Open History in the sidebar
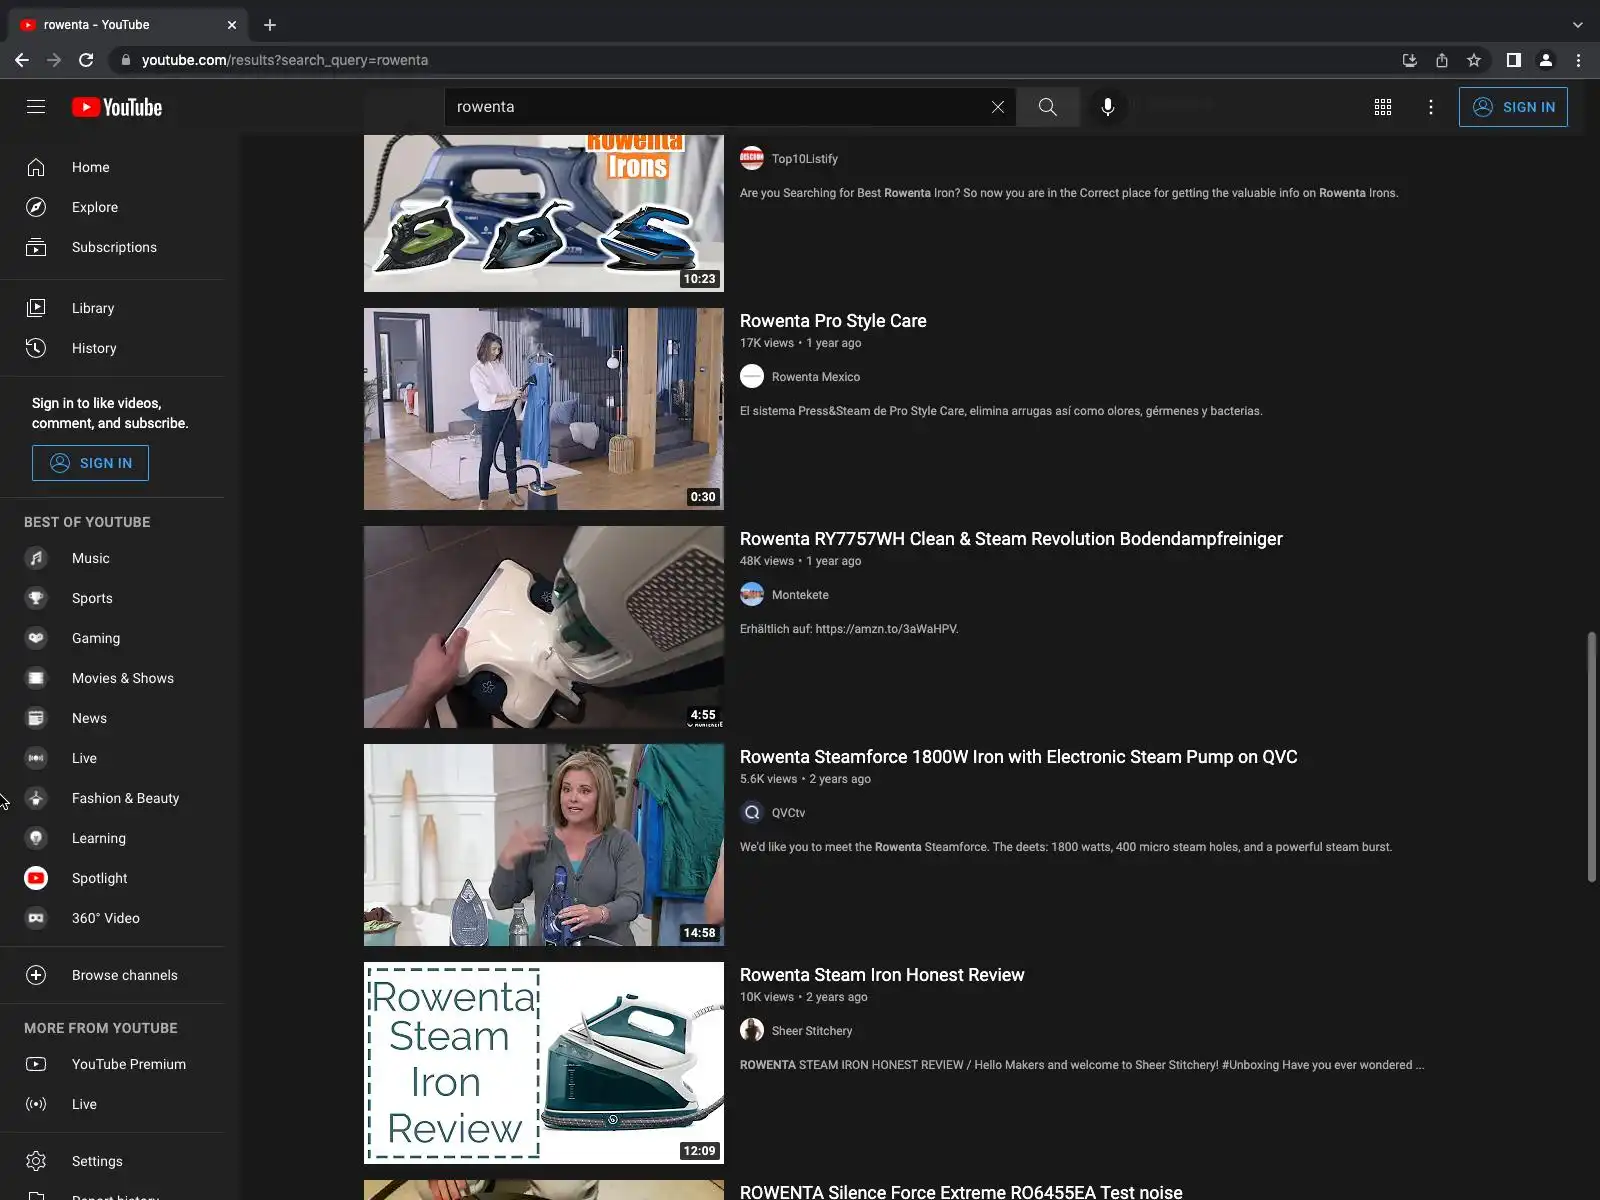Viewport: 1600px width, 1200px height. (112, 348)
